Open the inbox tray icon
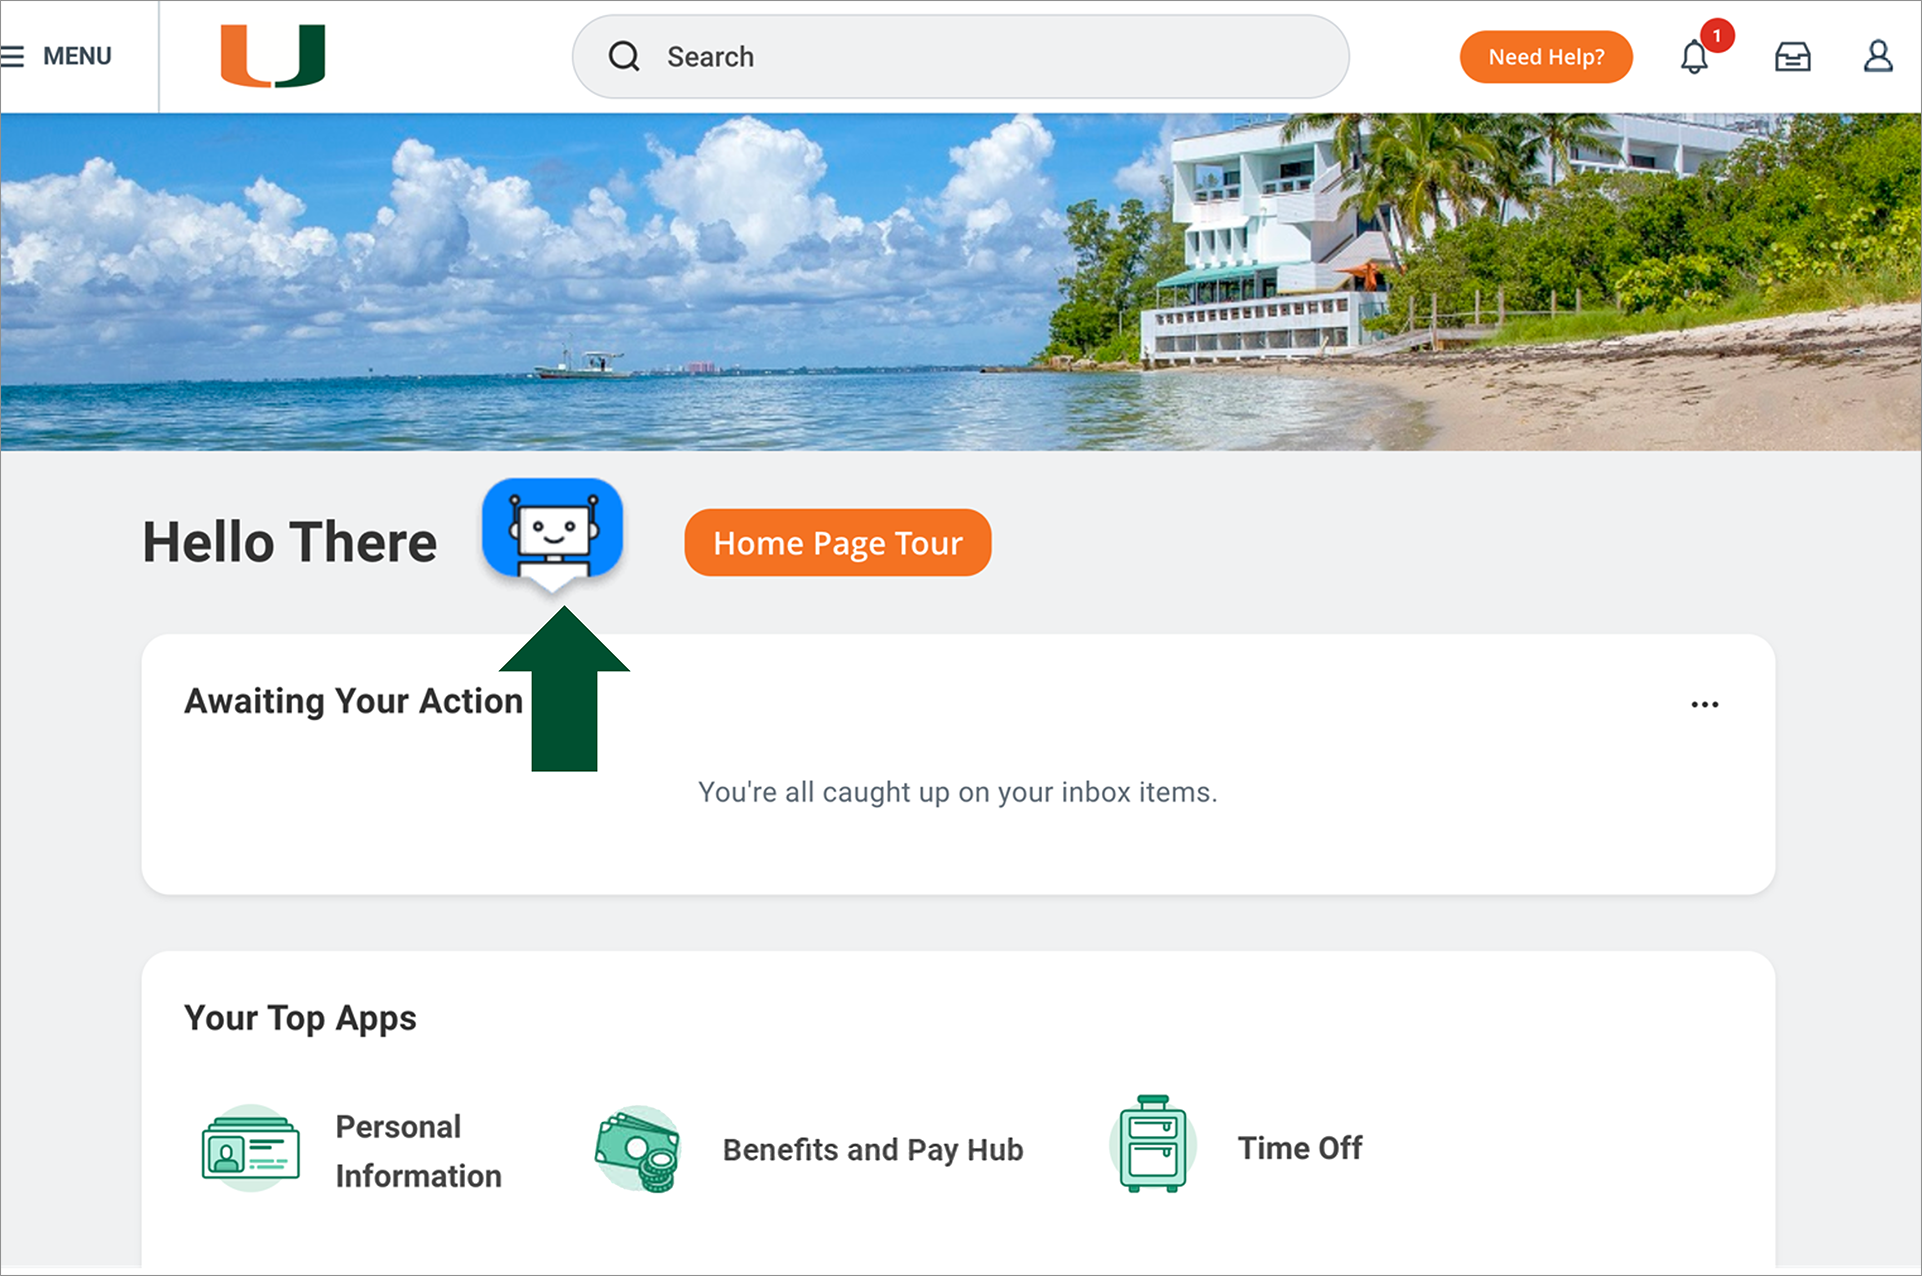The width and height of the screenshot is (1922, 1276). tap(1792, 57)
